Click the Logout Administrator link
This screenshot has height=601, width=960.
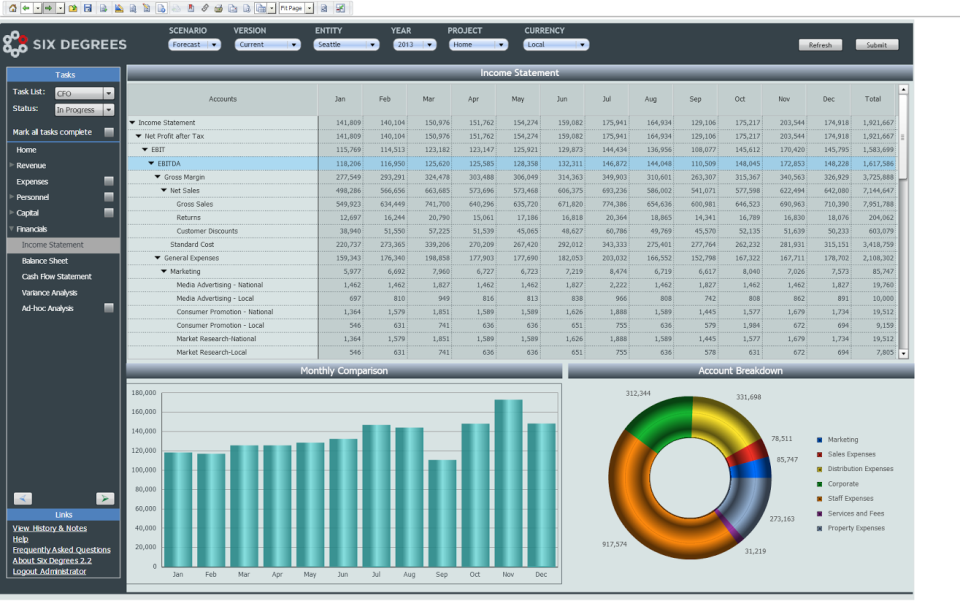click(x=49, y=572)
